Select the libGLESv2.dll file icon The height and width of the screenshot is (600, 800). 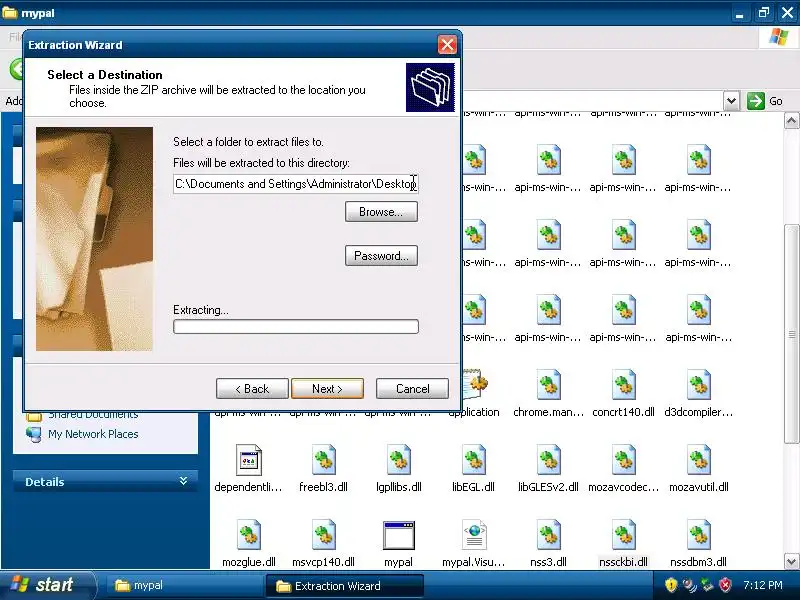tap(548, 460)
